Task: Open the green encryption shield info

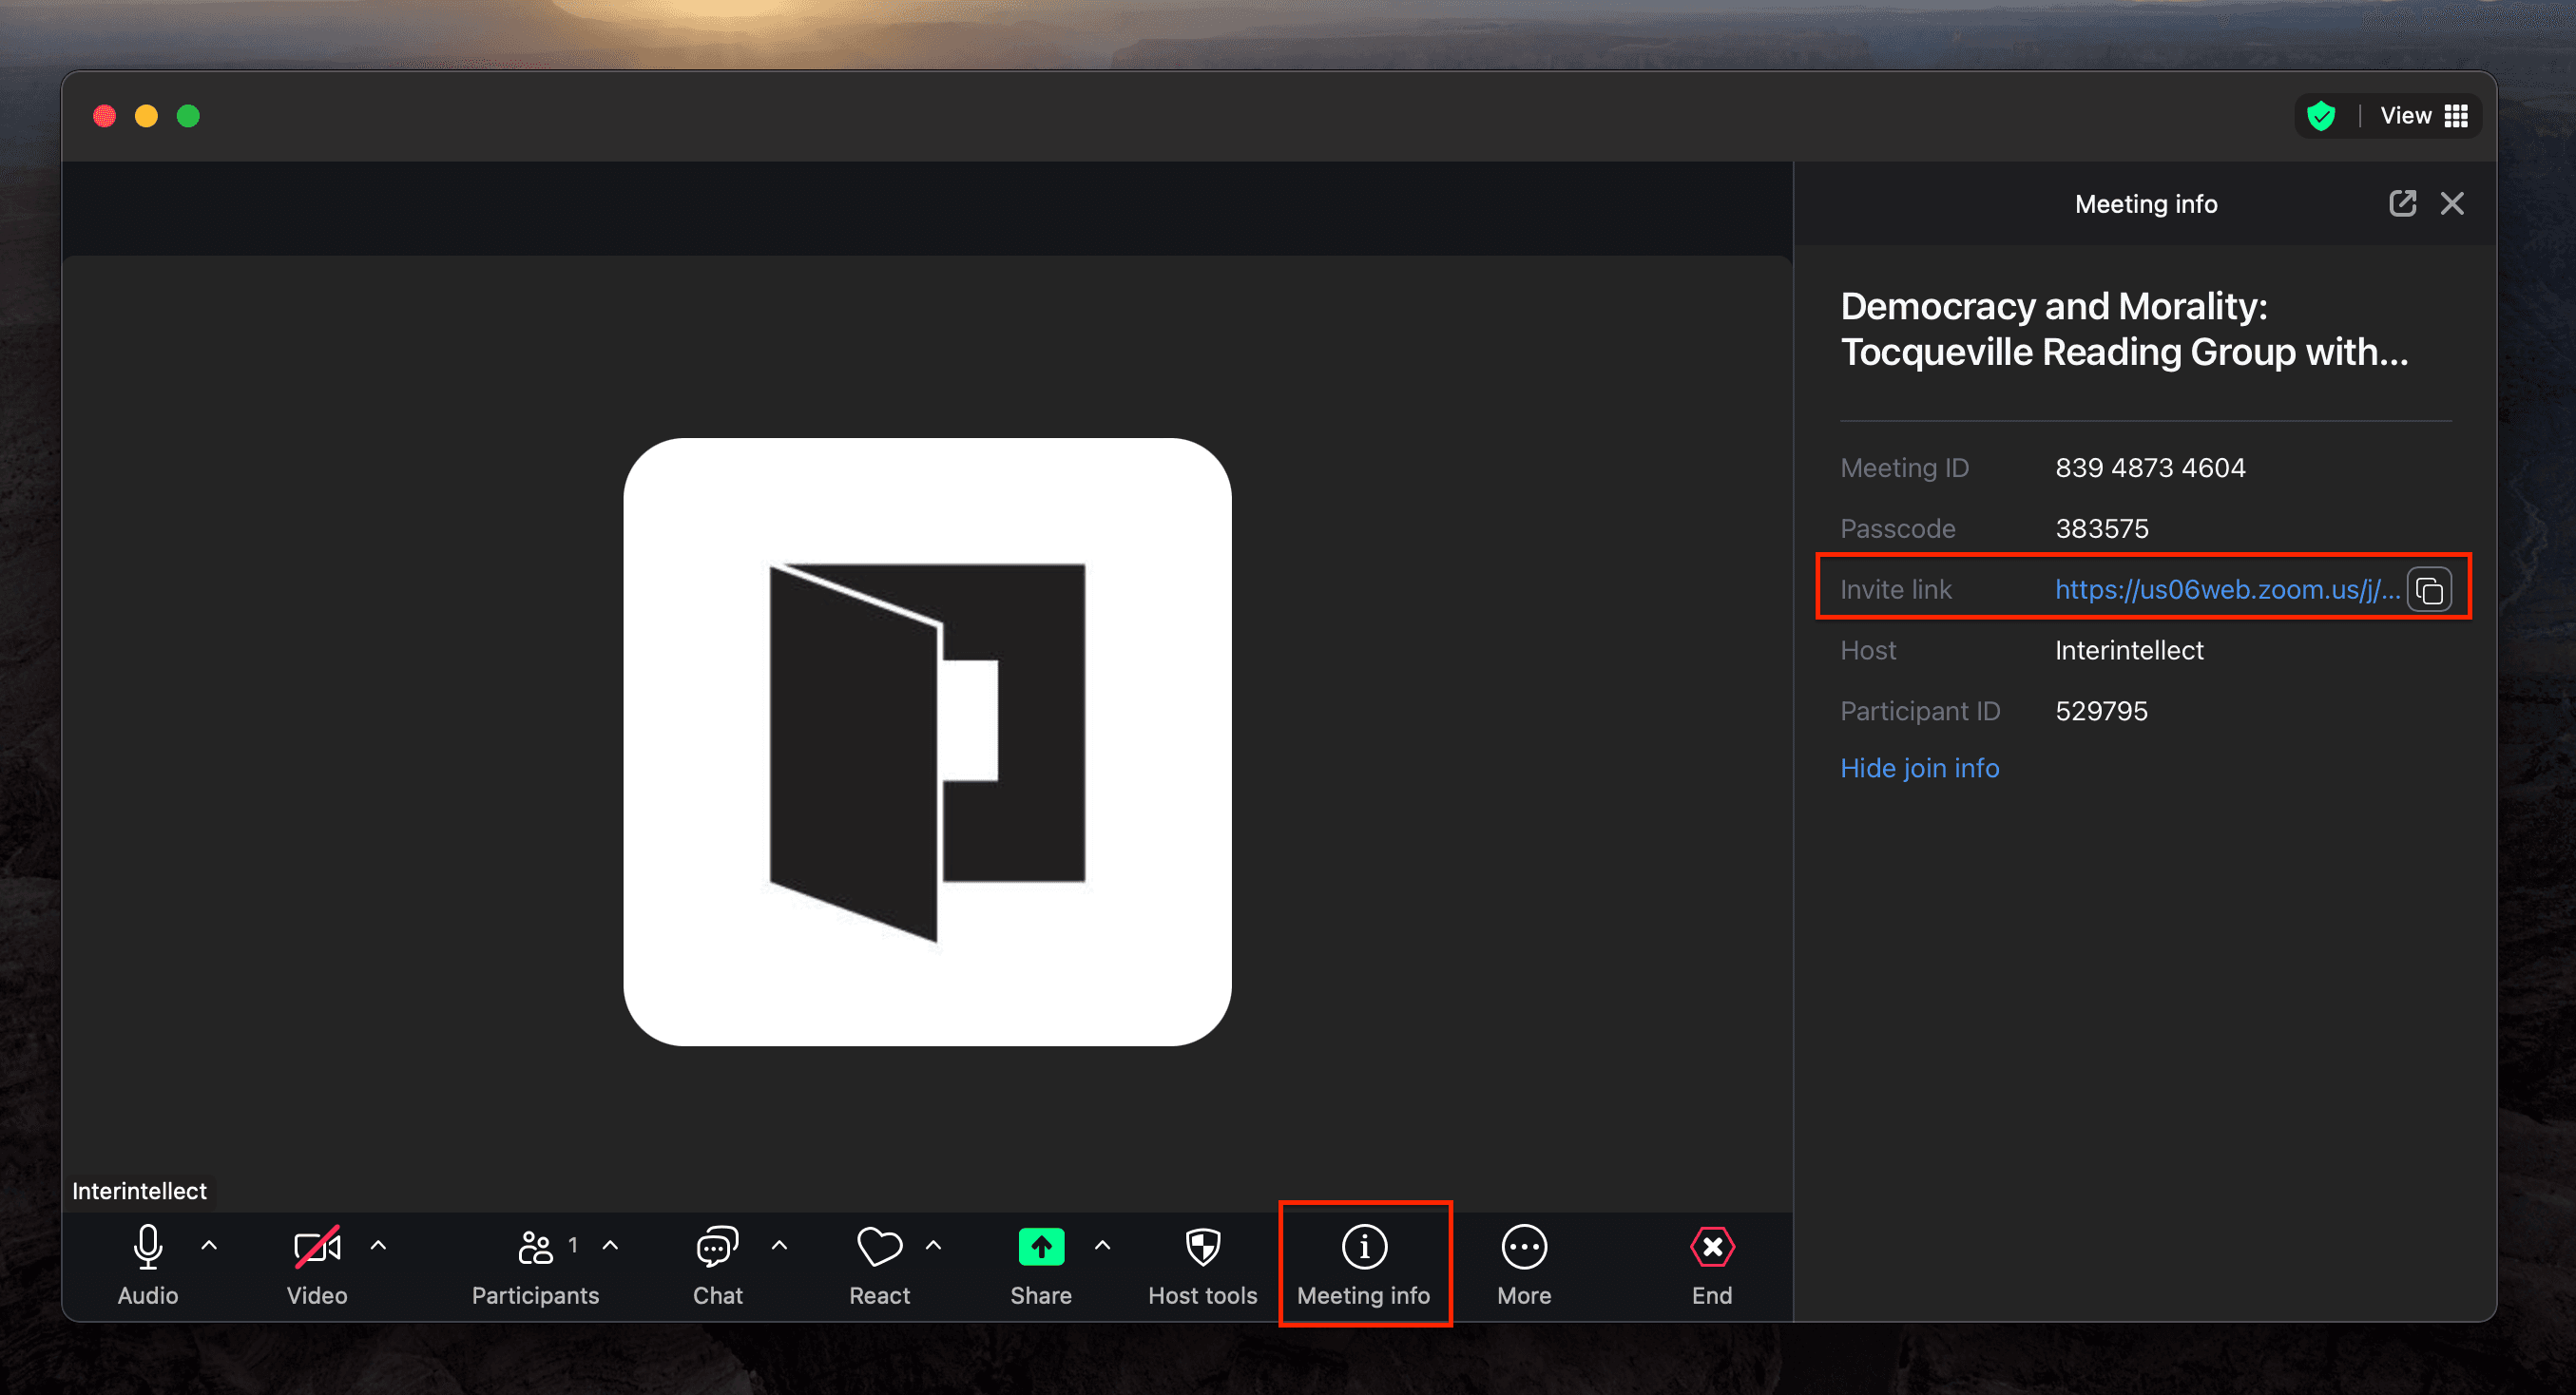Action: [2321, 116]
